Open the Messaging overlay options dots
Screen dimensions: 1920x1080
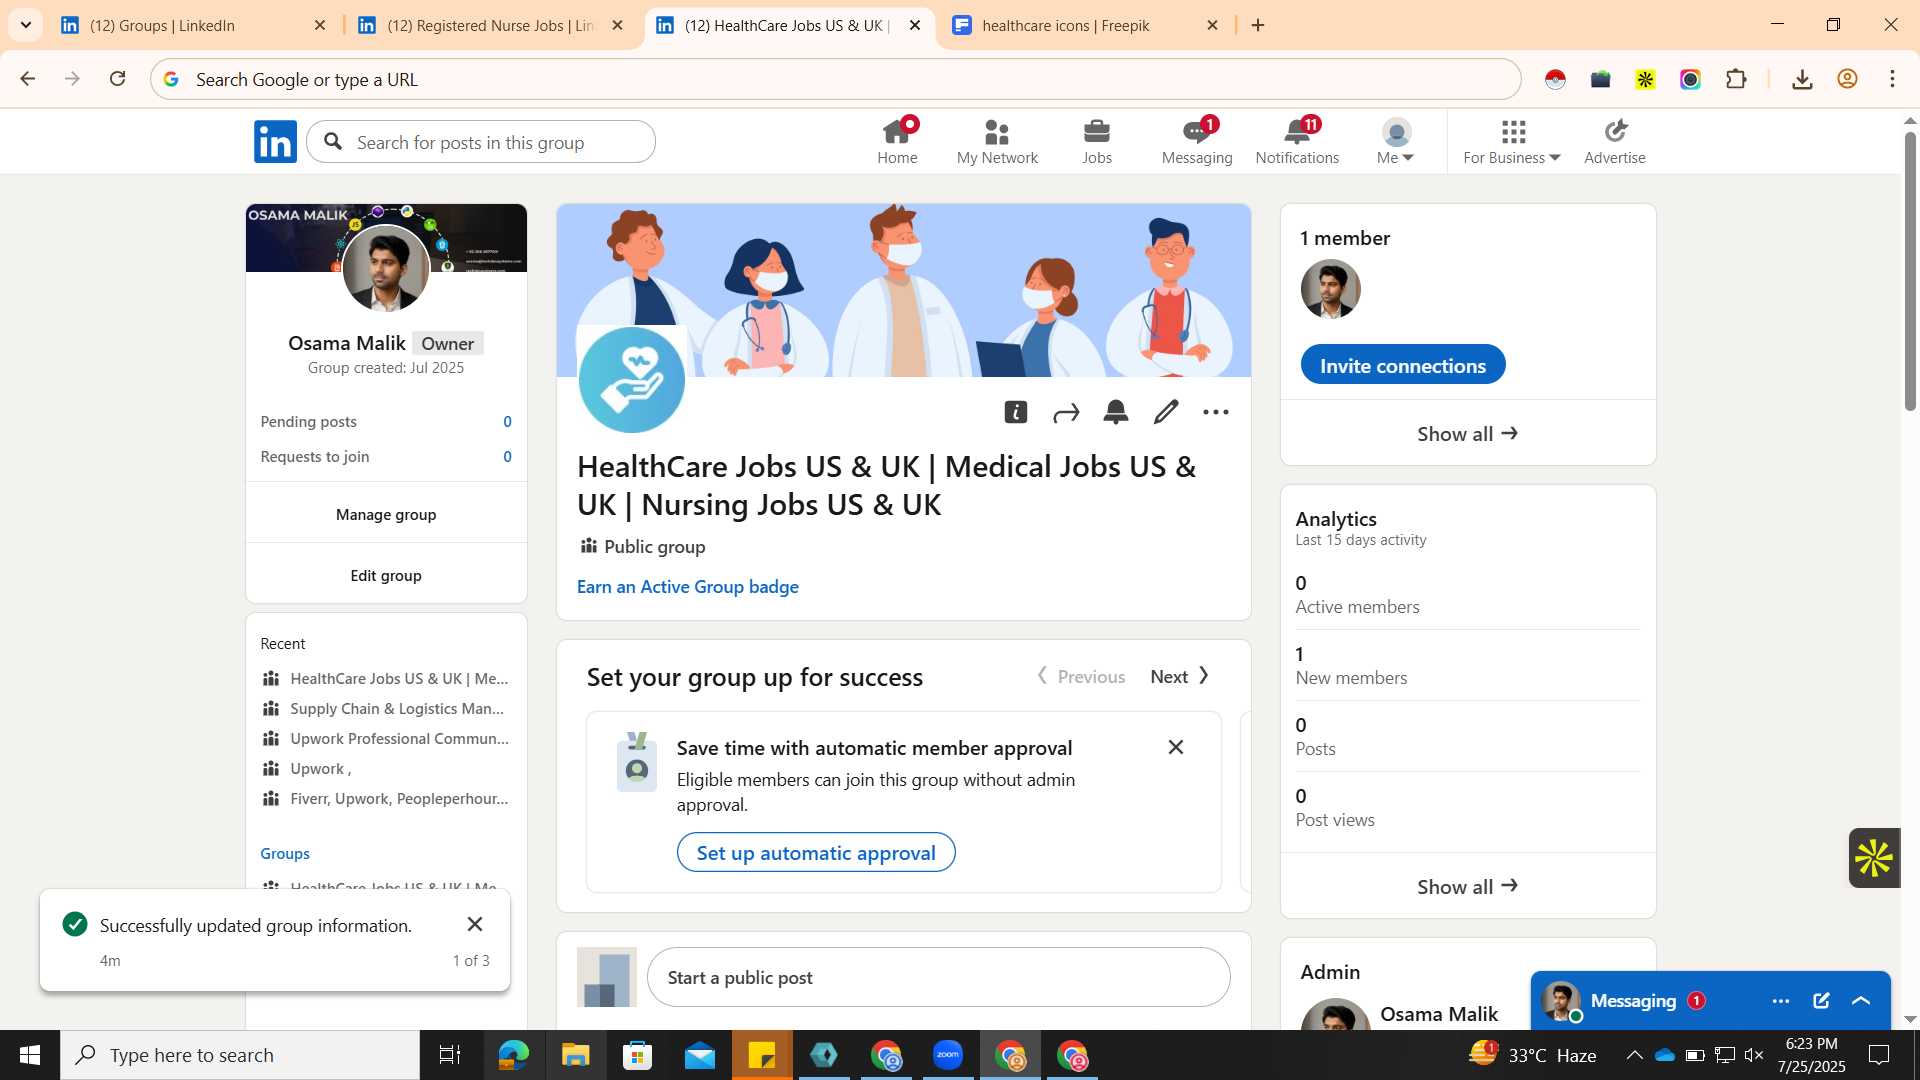1781,1000
